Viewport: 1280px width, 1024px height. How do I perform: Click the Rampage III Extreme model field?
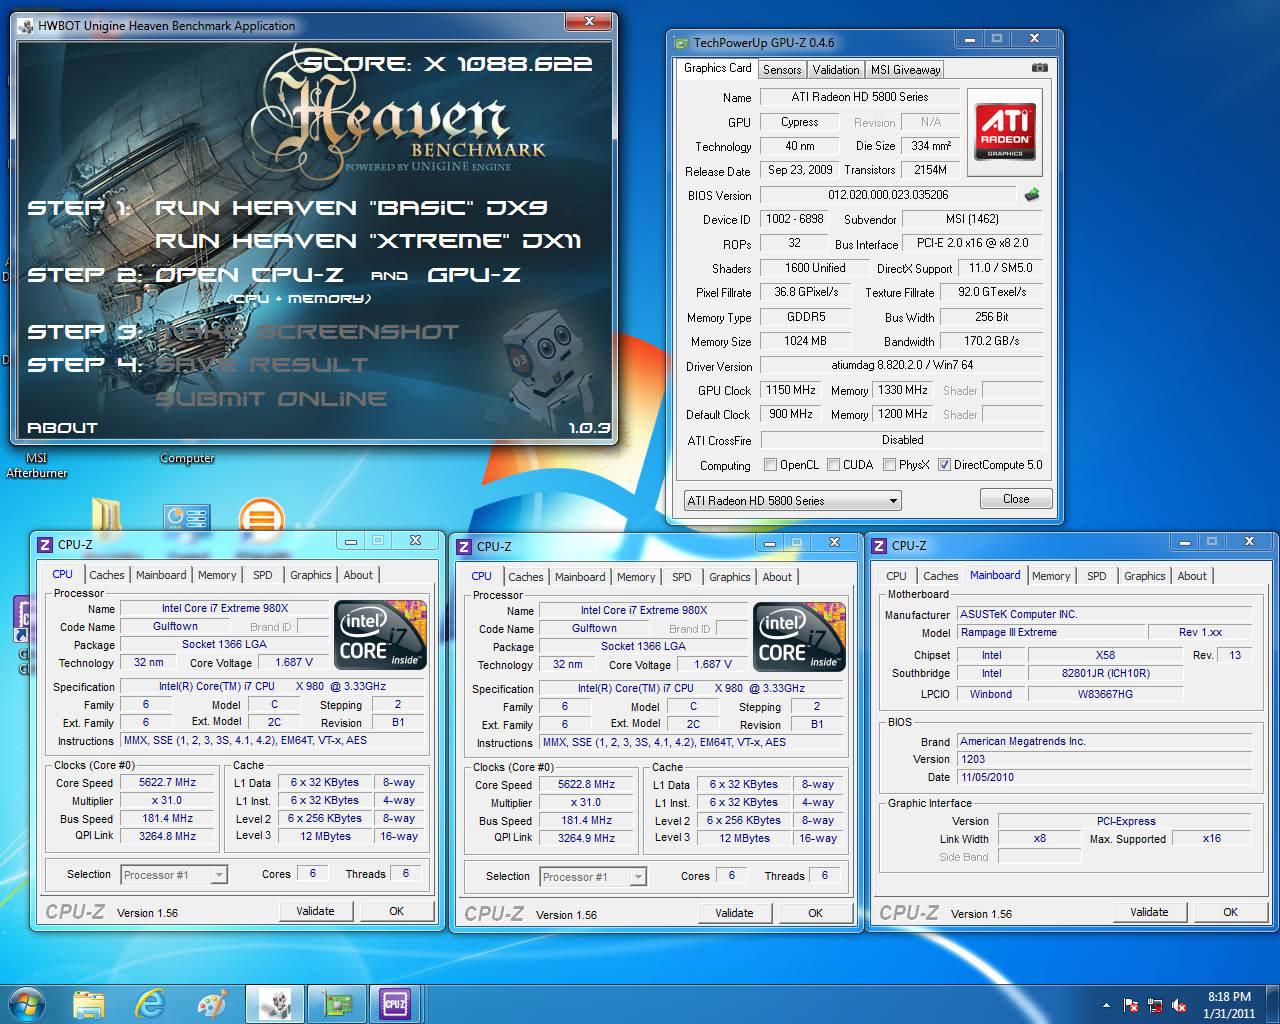(1050, 633)
